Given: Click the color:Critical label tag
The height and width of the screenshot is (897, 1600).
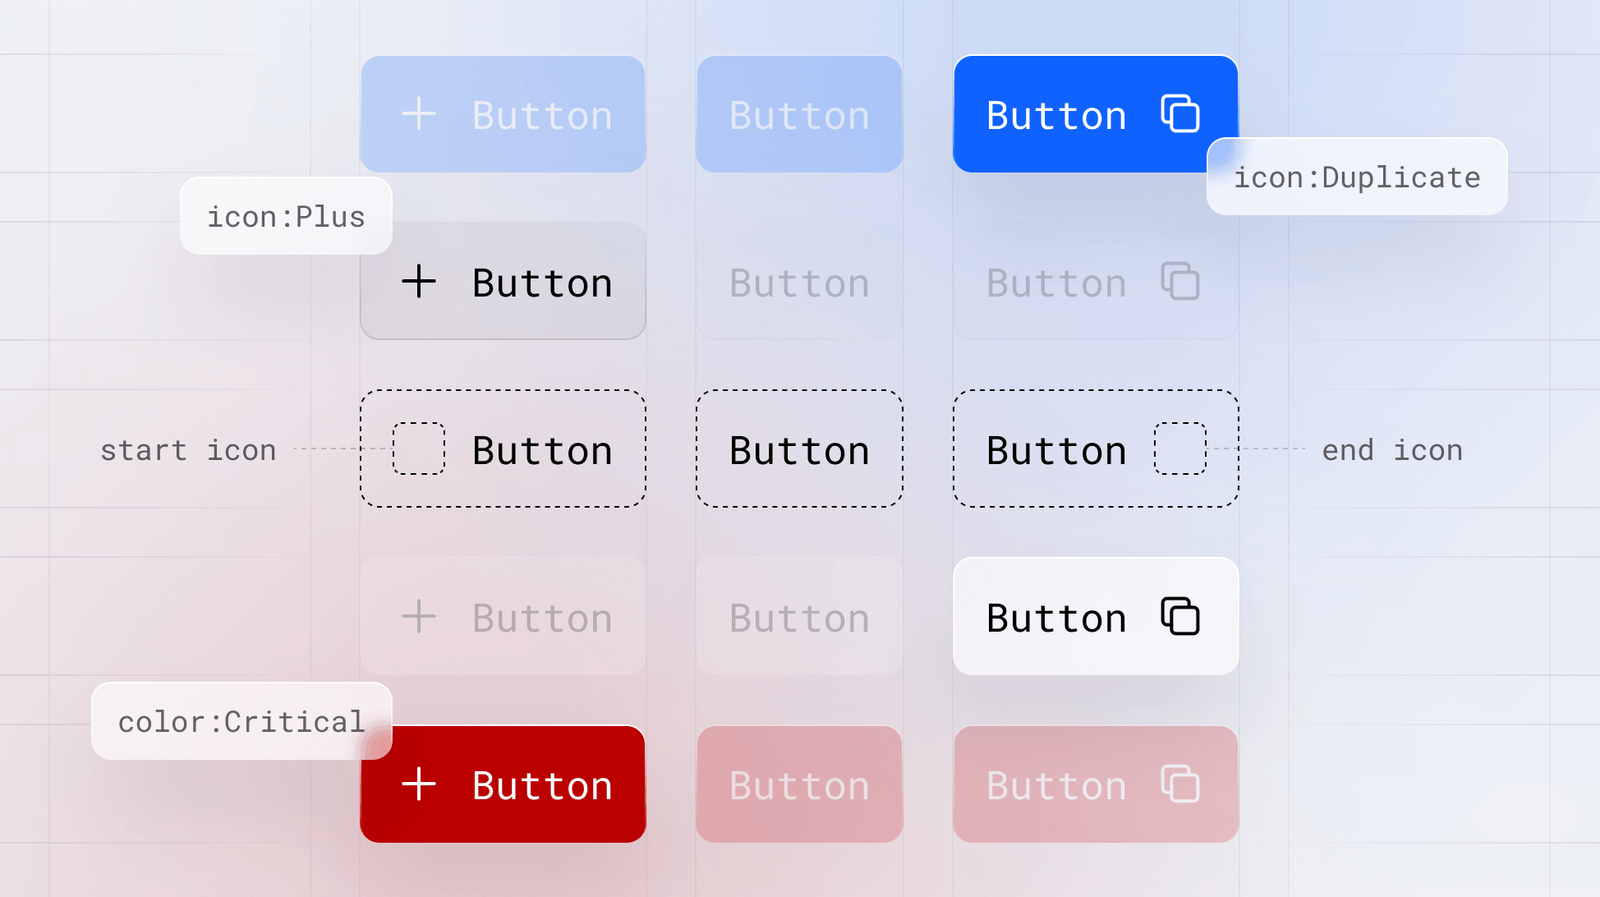Looking at the screenshot, I should [241, 721].
